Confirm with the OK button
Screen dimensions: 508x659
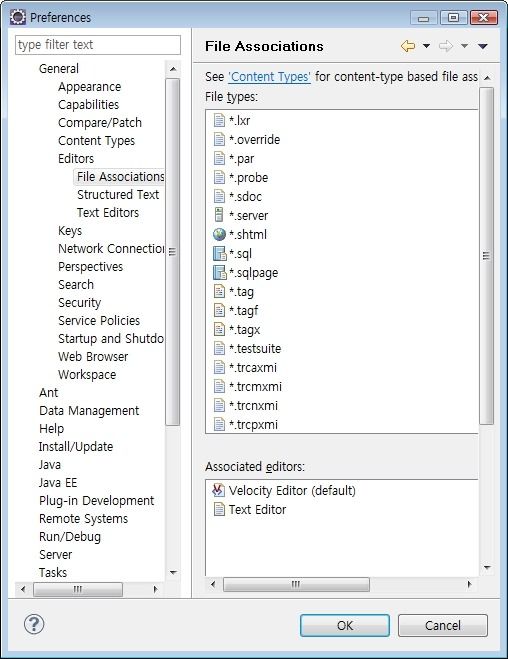click(x=345, y=625)
